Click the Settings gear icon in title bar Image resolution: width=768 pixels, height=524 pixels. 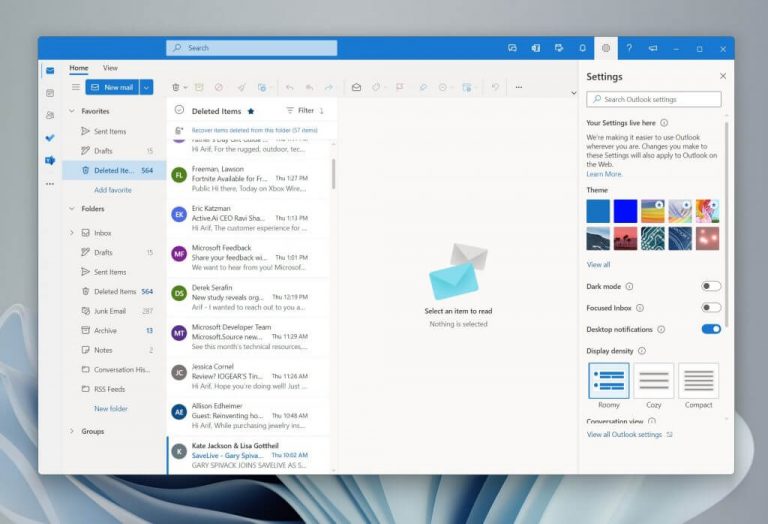click(x=606, y=48)
